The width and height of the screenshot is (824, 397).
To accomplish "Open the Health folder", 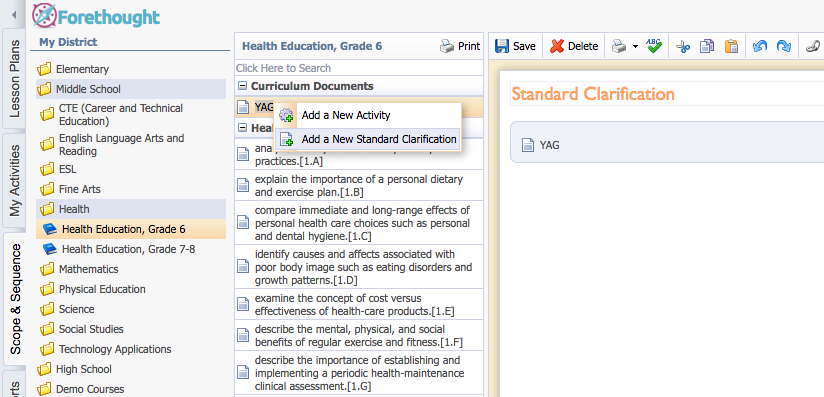I will [x=131, y=209].
